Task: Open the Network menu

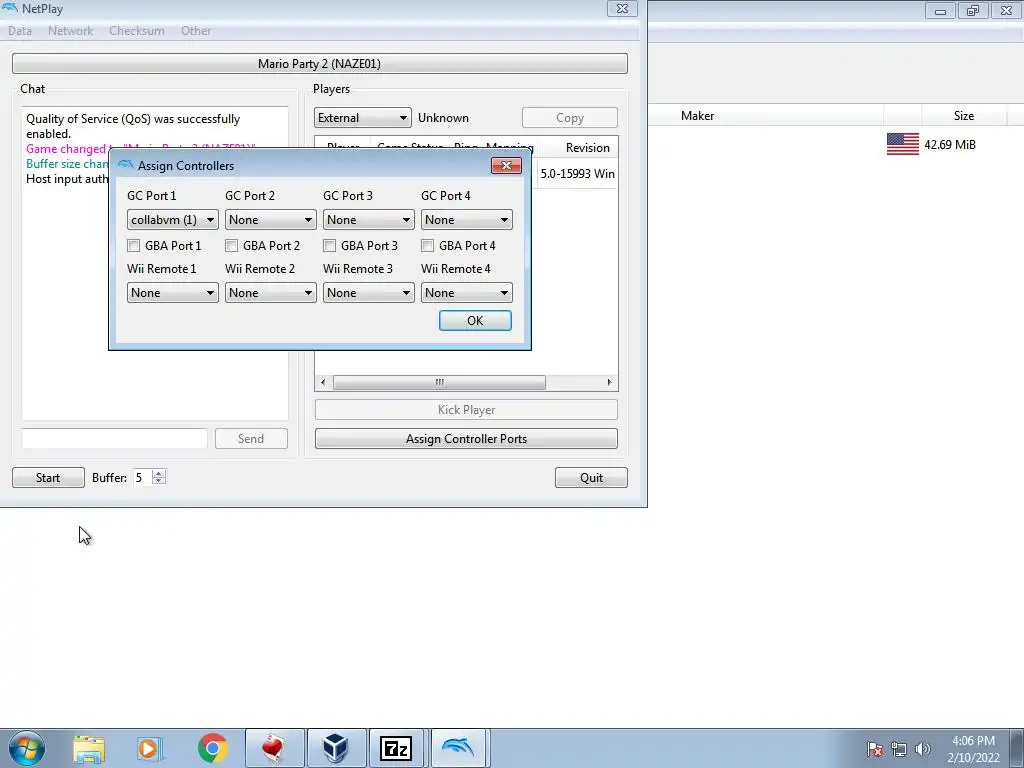Action: pos(71,31)
